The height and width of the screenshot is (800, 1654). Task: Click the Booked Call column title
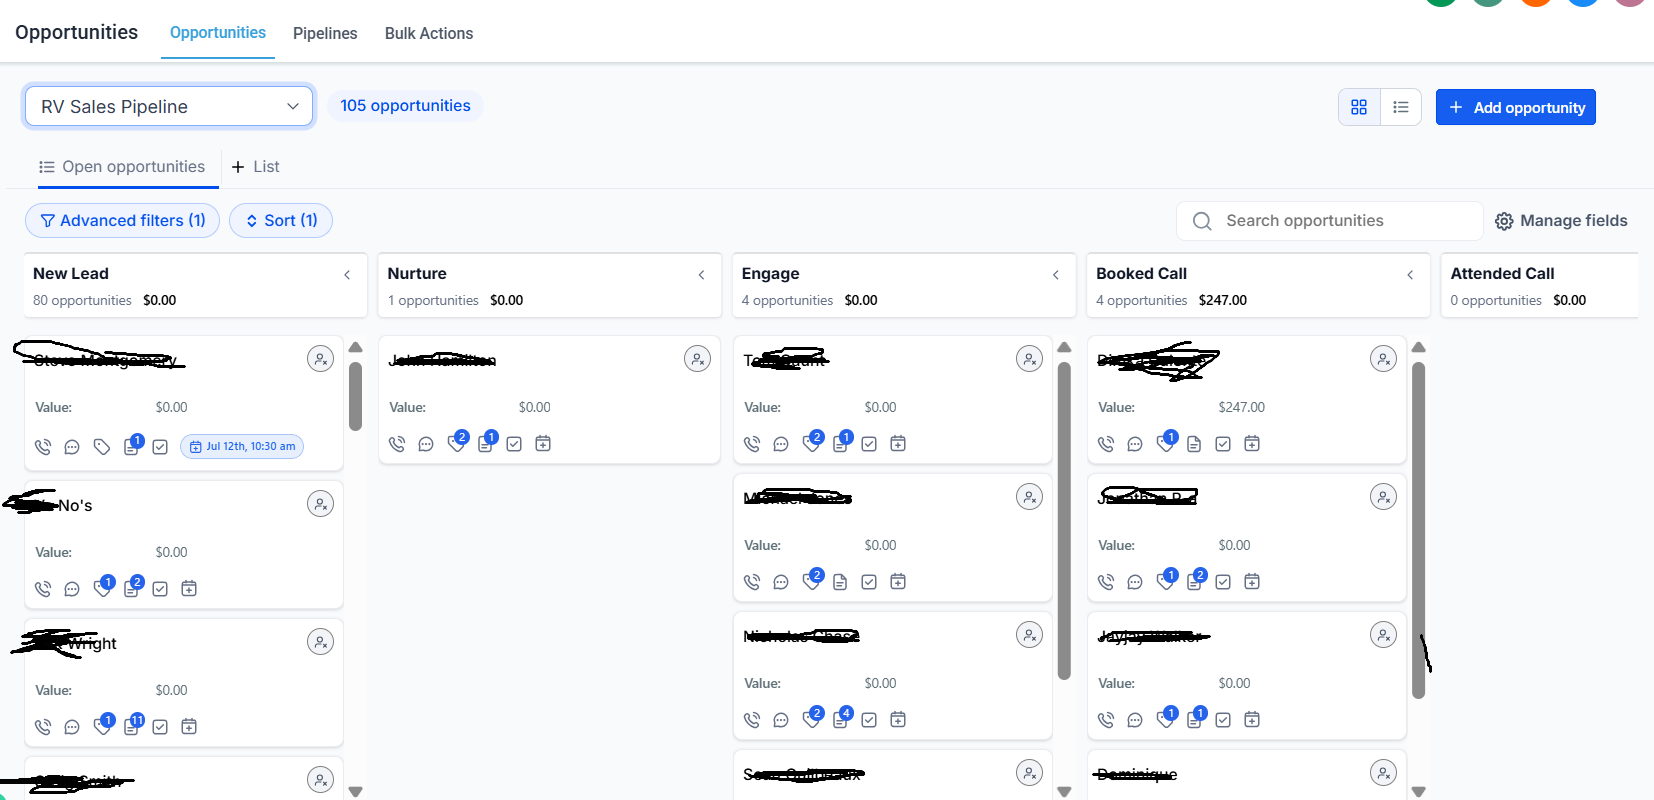pyautogui.click(x=1141, y=273)
